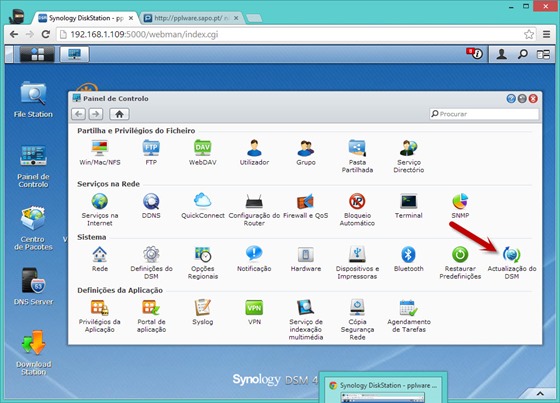Open the Utilizador (user) settings
Image resolution: width=560 pixels, height=403 pixels.
[x=254, y=153]
